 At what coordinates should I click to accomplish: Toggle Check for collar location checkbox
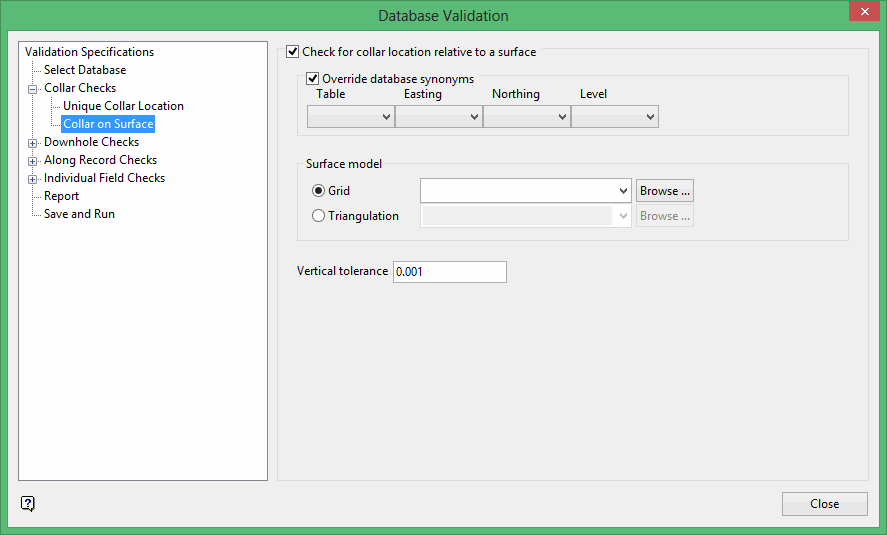tap(293, 52)
